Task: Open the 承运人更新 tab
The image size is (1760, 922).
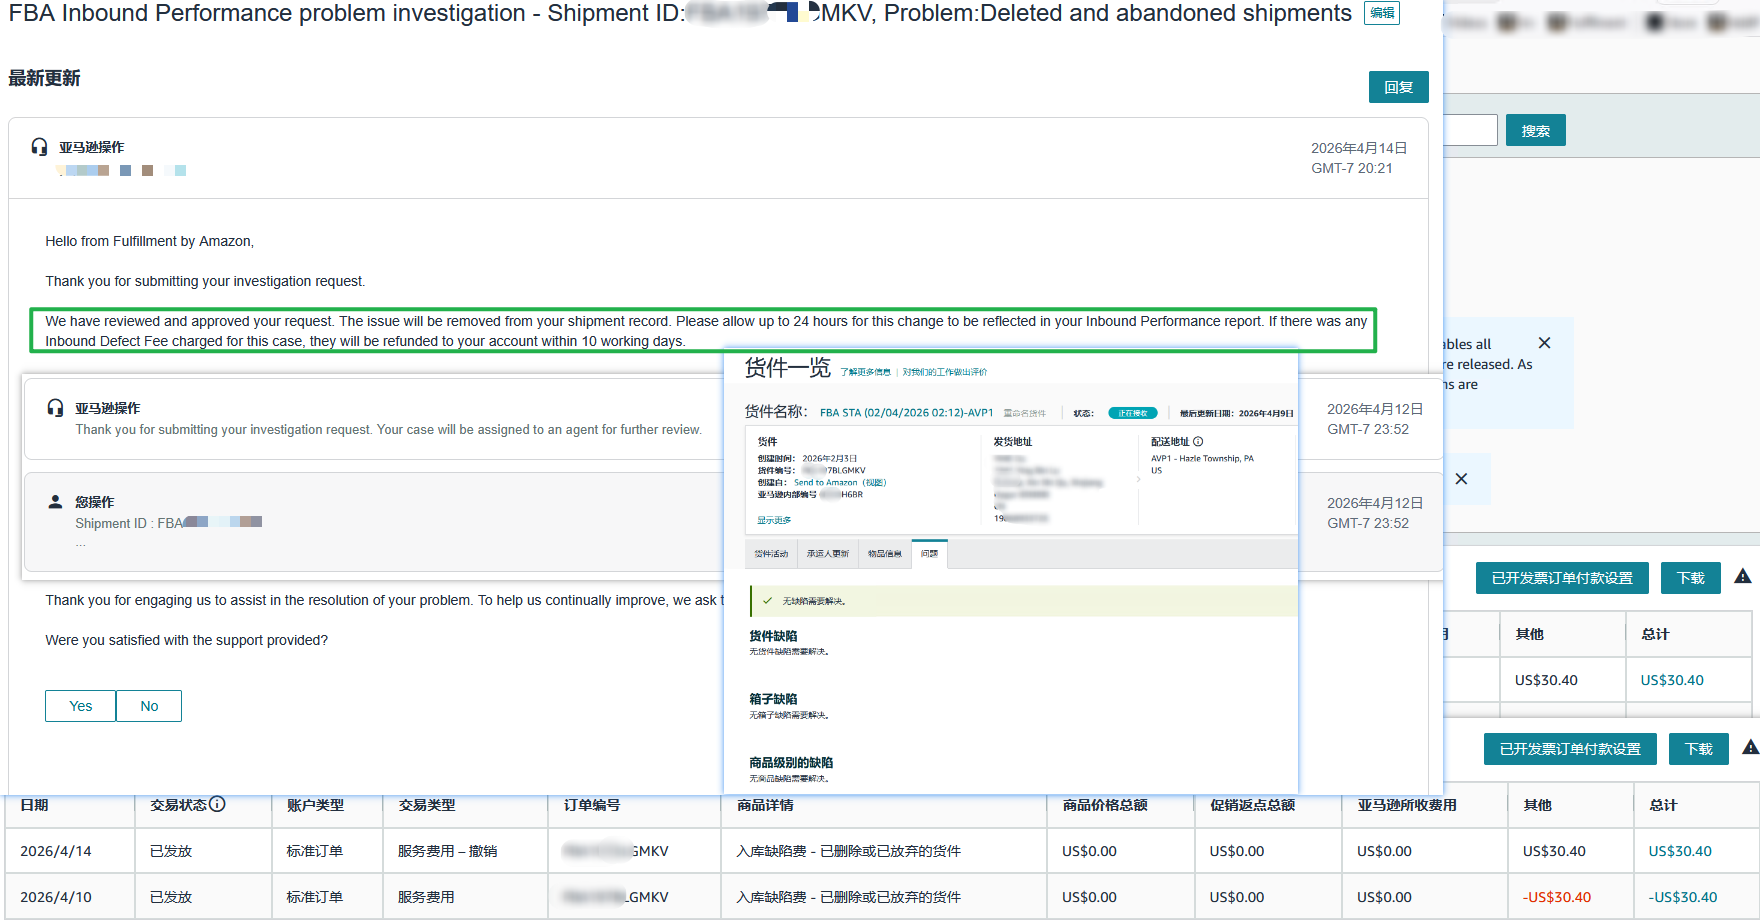Action: (827, 553)
